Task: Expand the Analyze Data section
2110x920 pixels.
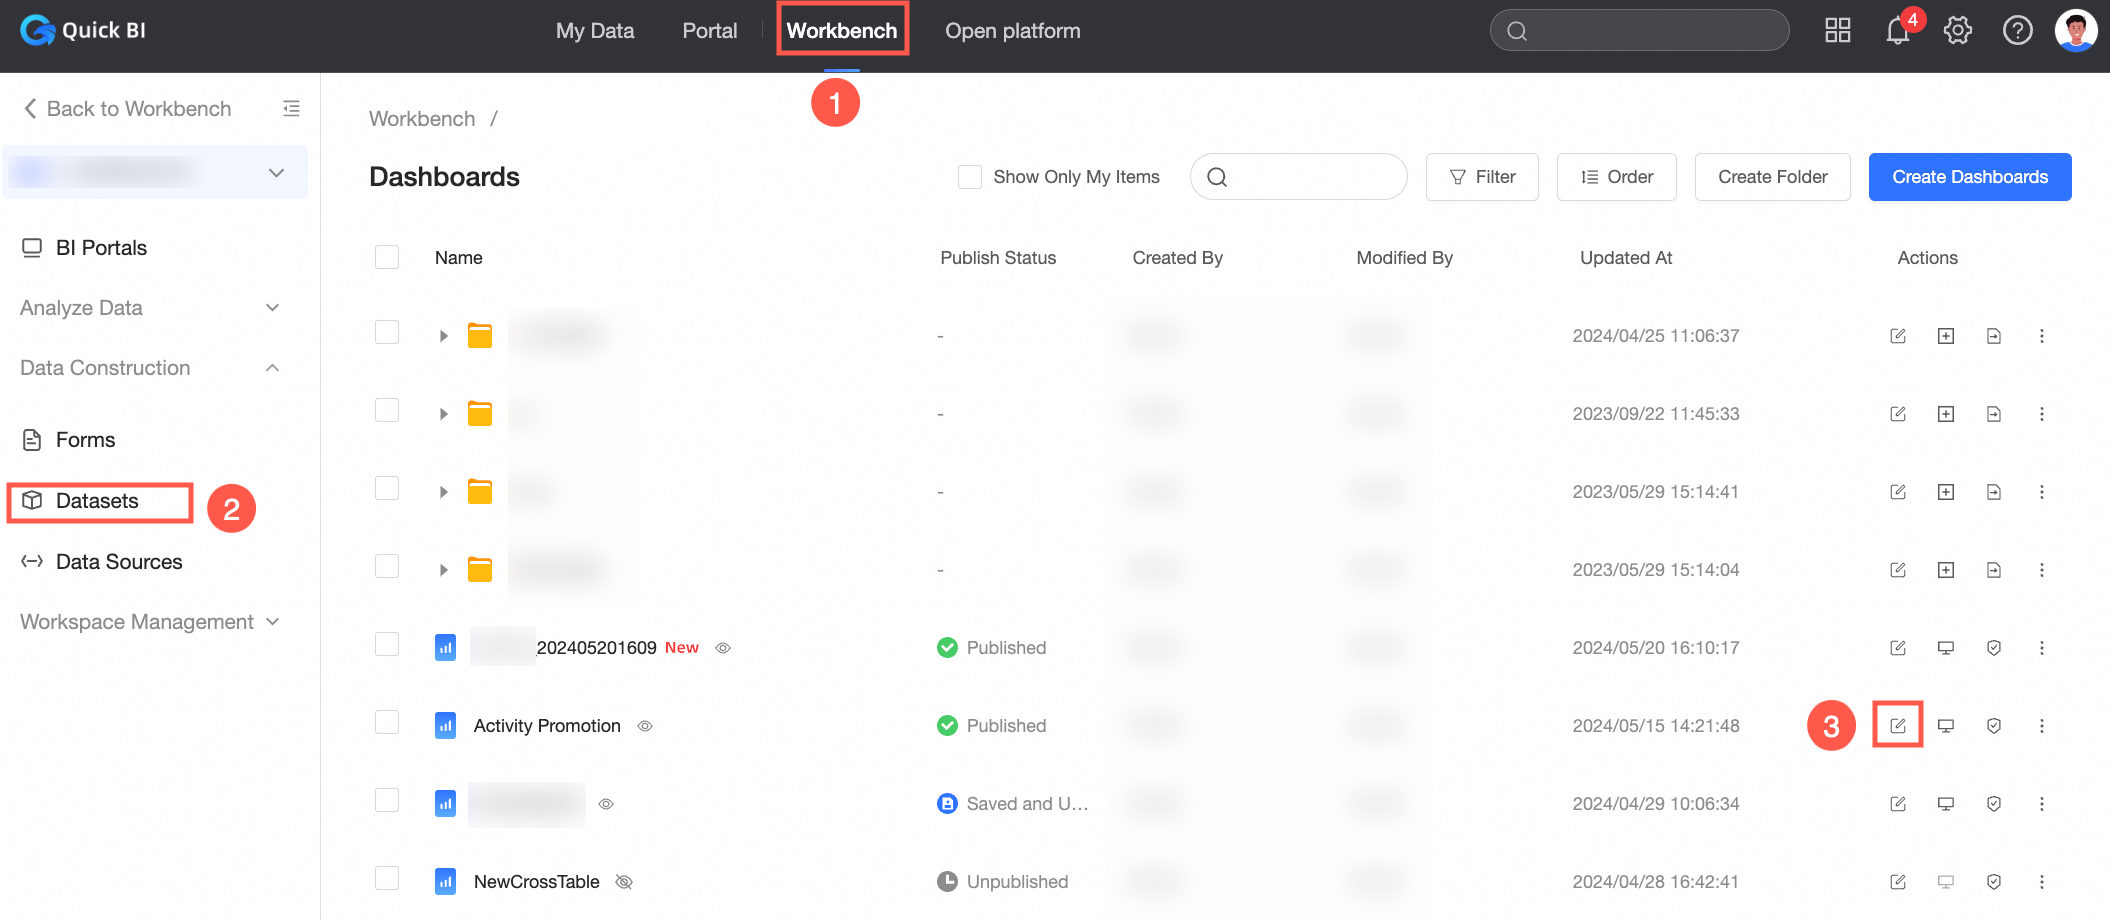Action: pyautogui.click(x=150, y=308)
